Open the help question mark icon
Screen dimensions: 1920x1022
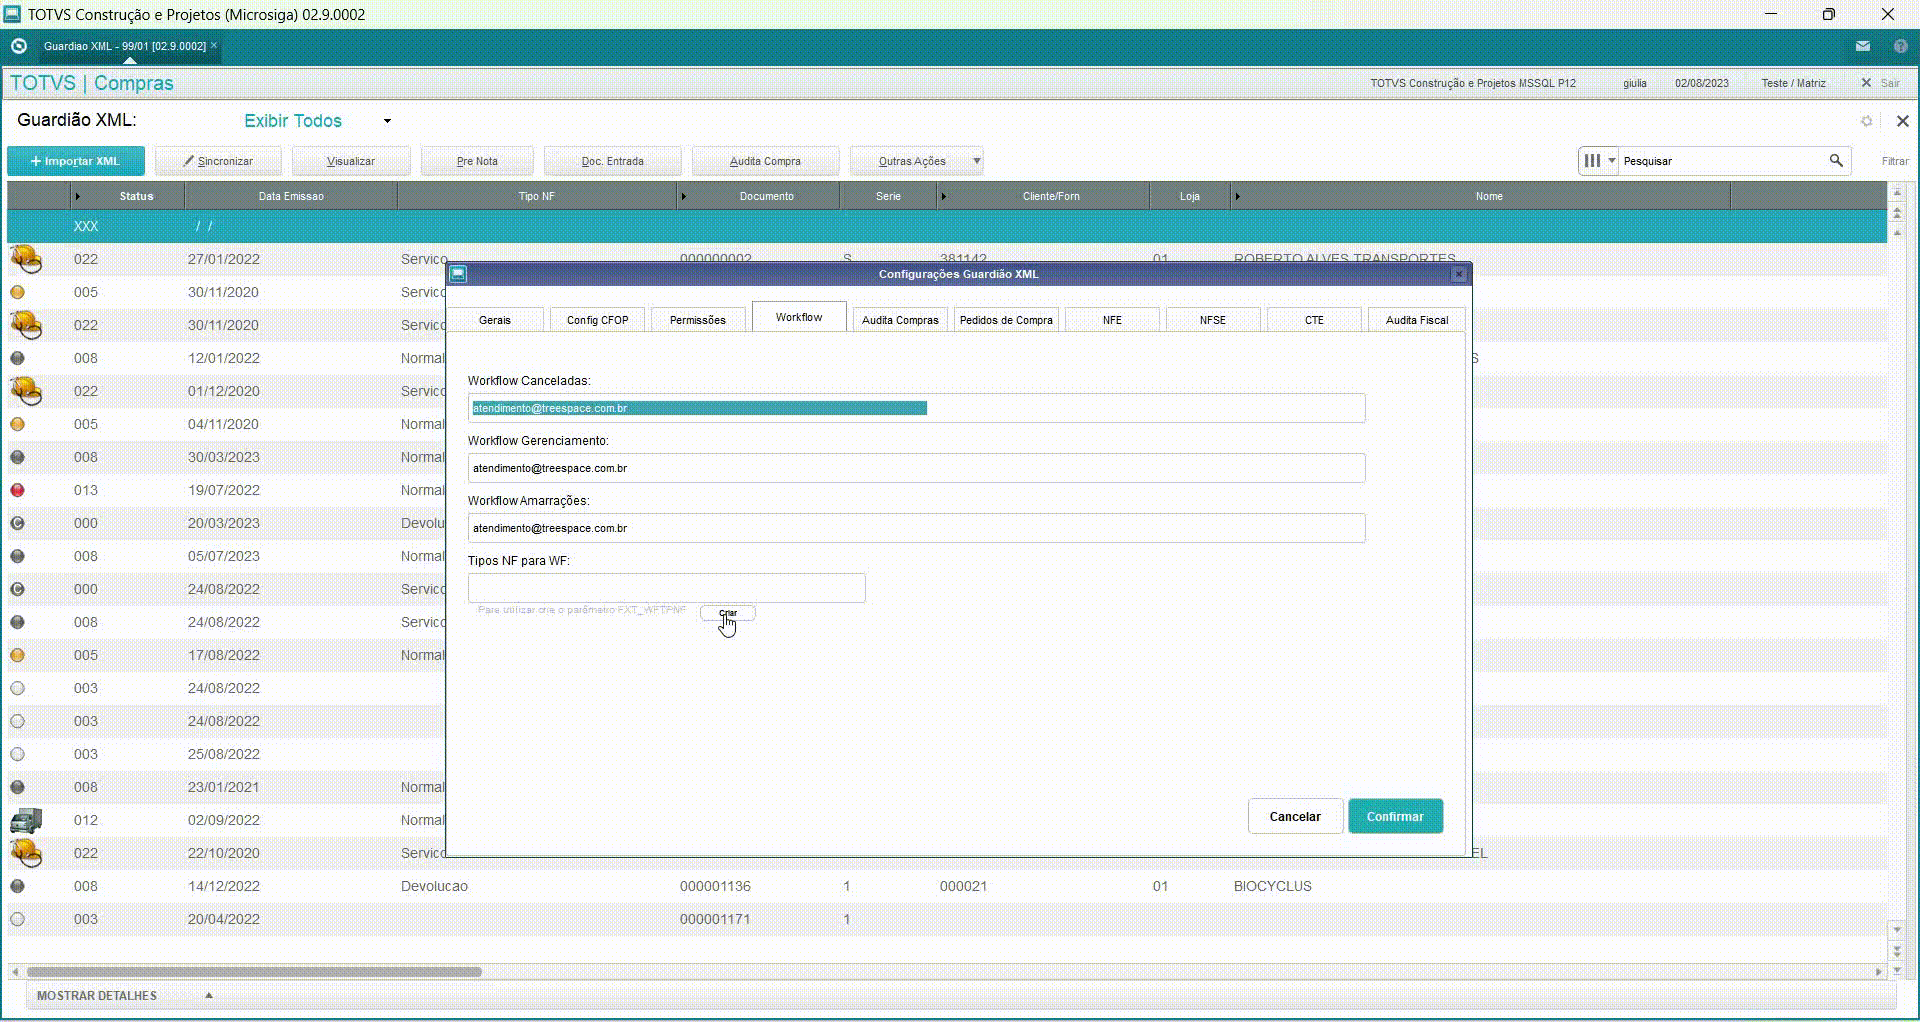click(1900, 46)
